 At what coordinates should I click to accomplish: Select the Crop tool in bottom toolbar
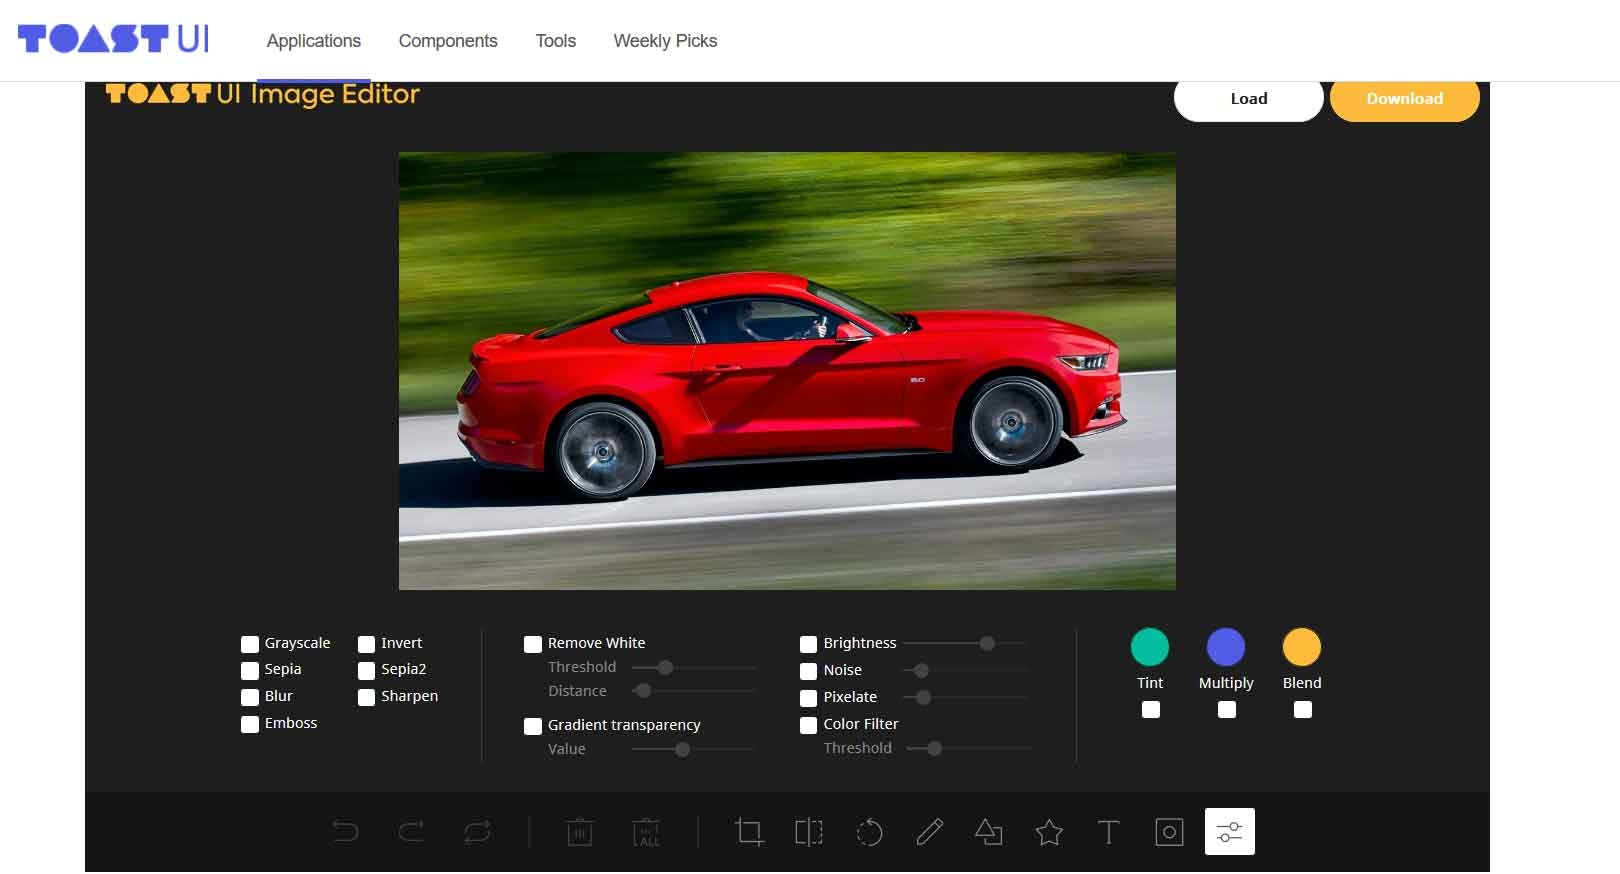point(749,832)
